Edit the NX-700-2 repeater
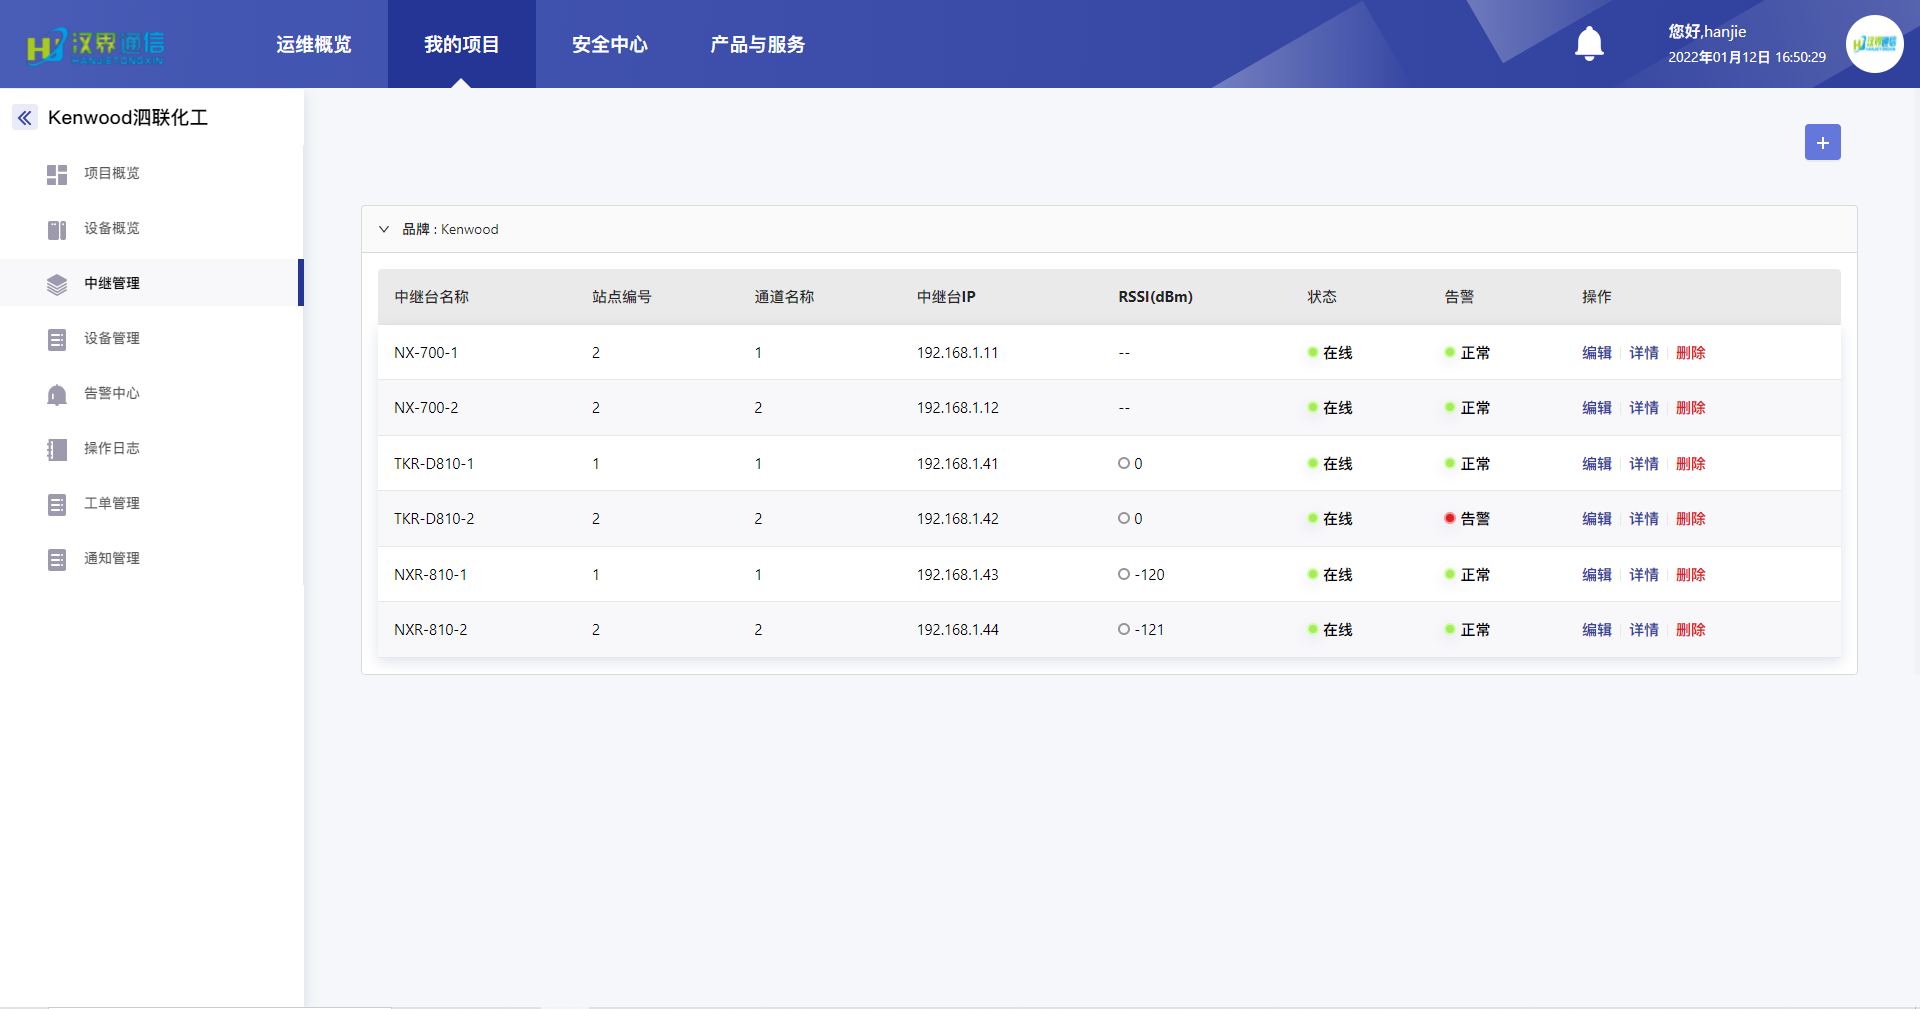The height and width of the screenshot is (1009, 1920). [x=1597, y=408]
